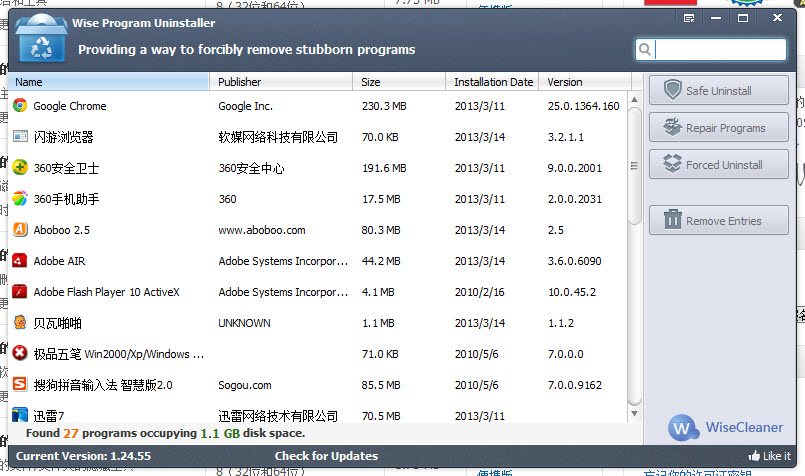Click the thumbs-up Like it icon
Image resolution: width=805 pixels, height=476 pixels.
[754, 455]
